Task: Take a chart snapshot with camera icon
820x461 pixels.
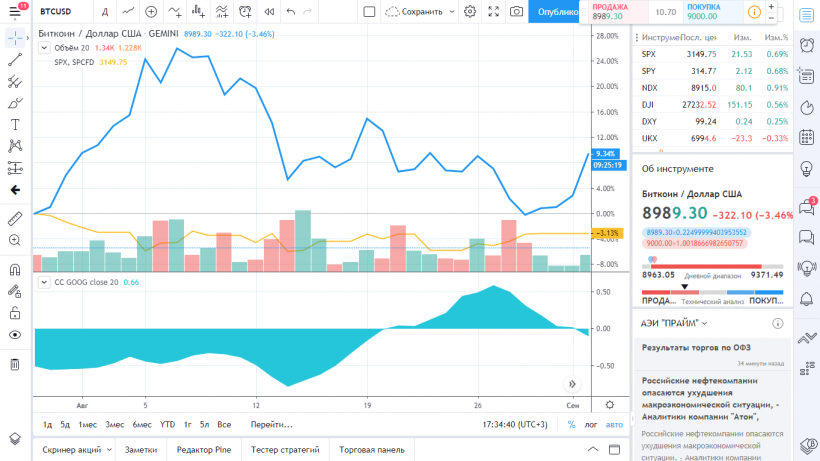Action: (516, 12)
